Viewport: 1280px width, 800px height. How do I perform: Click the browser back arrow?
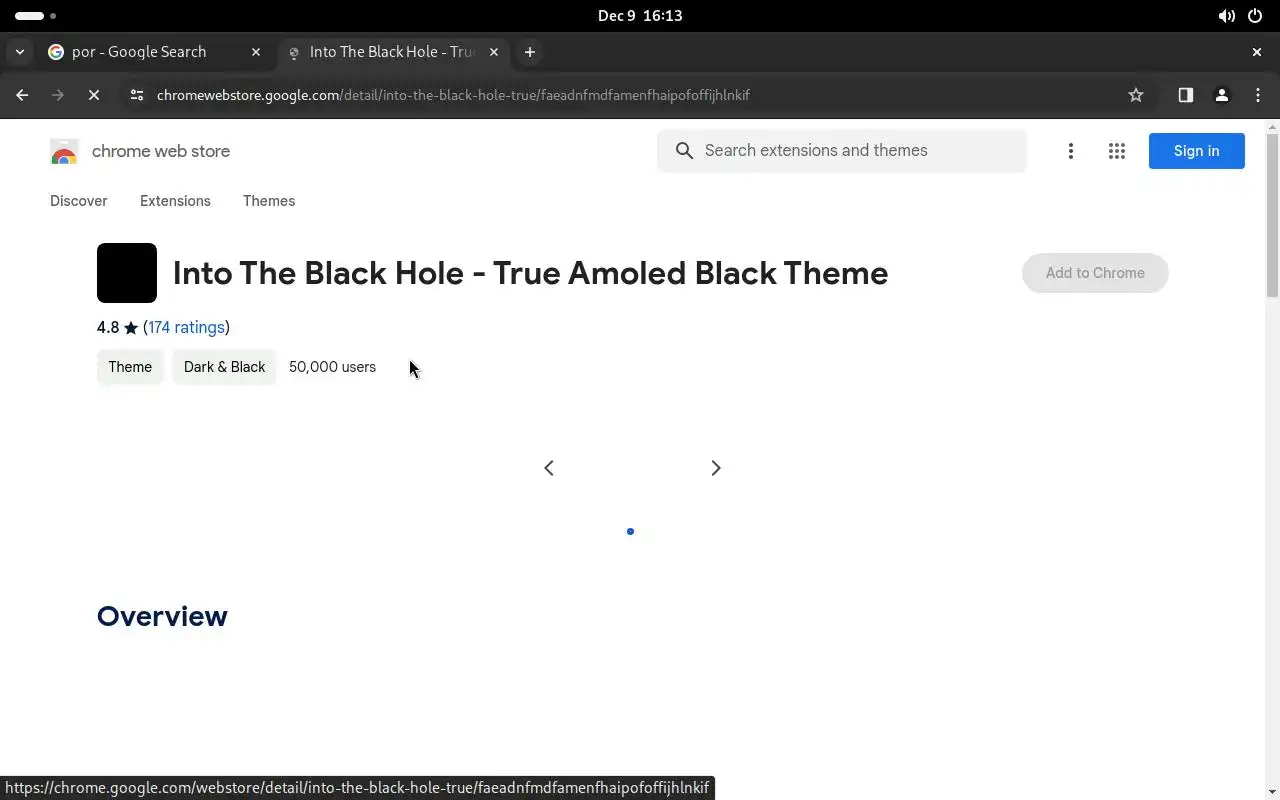coord(22,95)
